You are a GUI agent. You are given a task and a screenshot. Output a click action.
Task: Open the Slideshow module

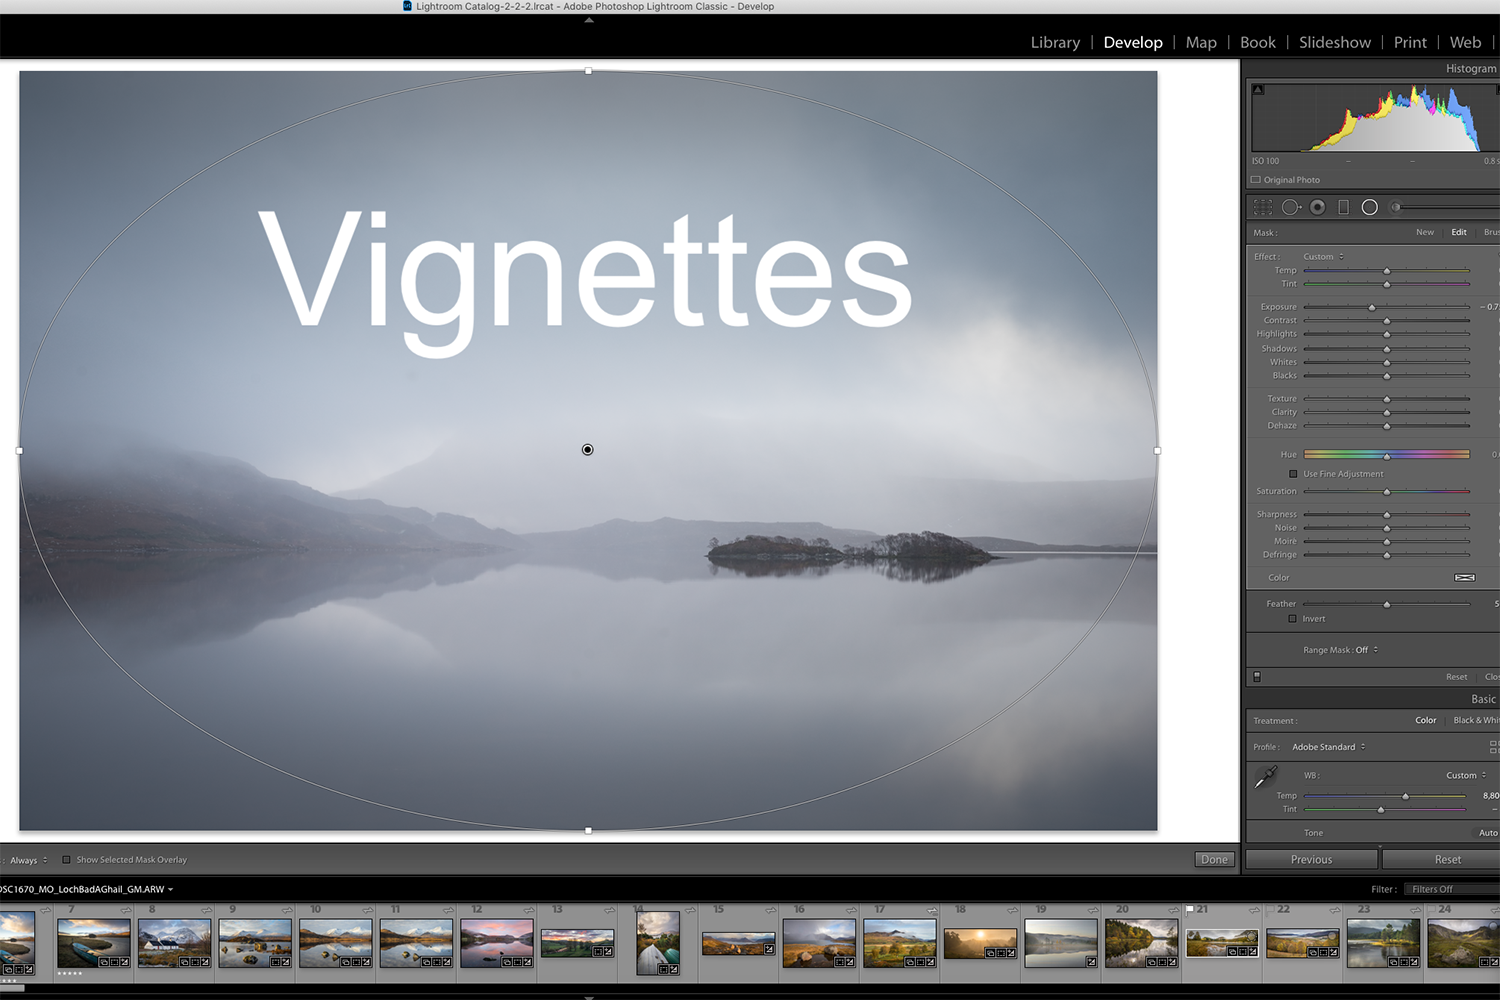pyautogui.click(x=1334, y=42)
